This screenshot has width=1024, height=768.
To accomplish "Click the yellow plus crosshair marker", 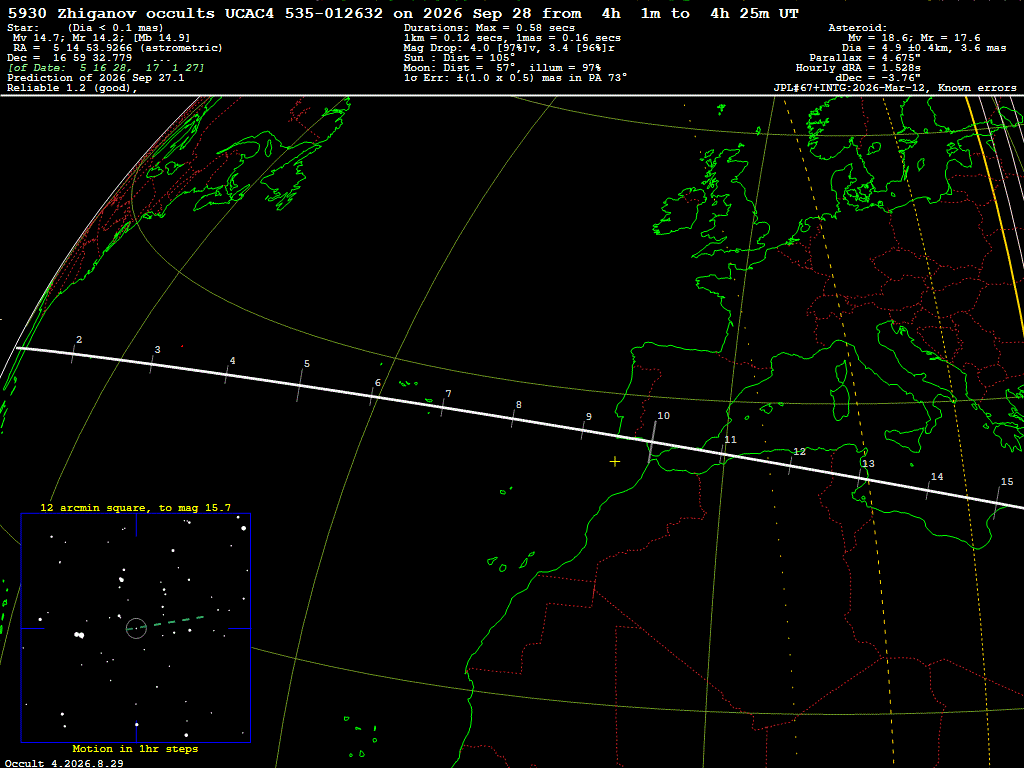I will [x=615, y=462].
